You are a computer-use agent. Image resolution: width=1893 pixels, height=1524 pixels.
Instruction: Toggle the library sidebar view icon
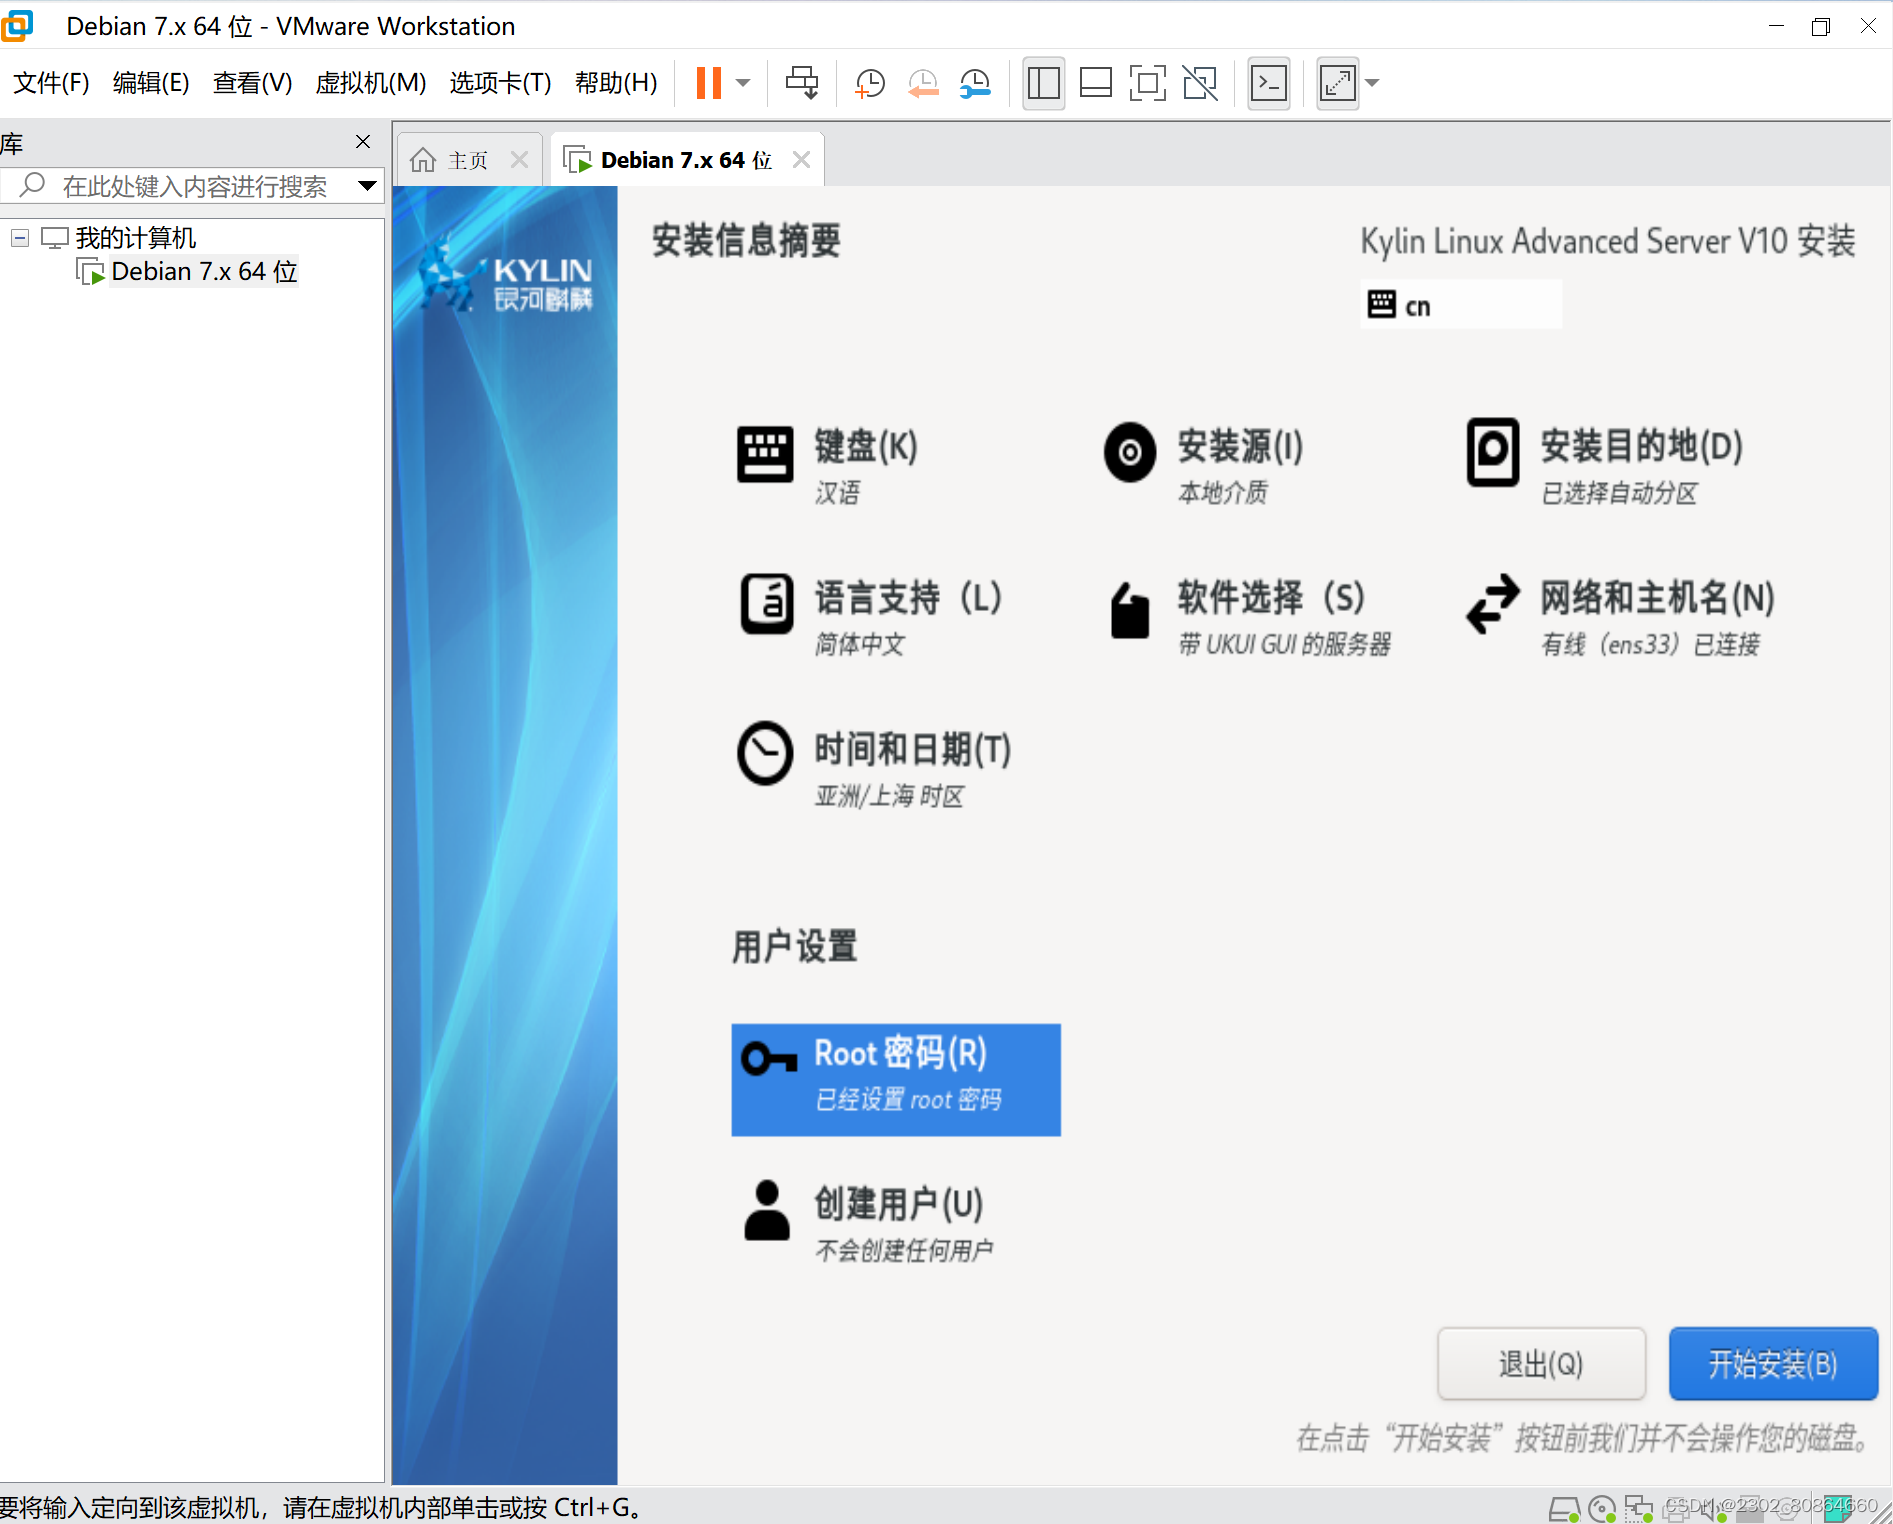pos(1043,83)
